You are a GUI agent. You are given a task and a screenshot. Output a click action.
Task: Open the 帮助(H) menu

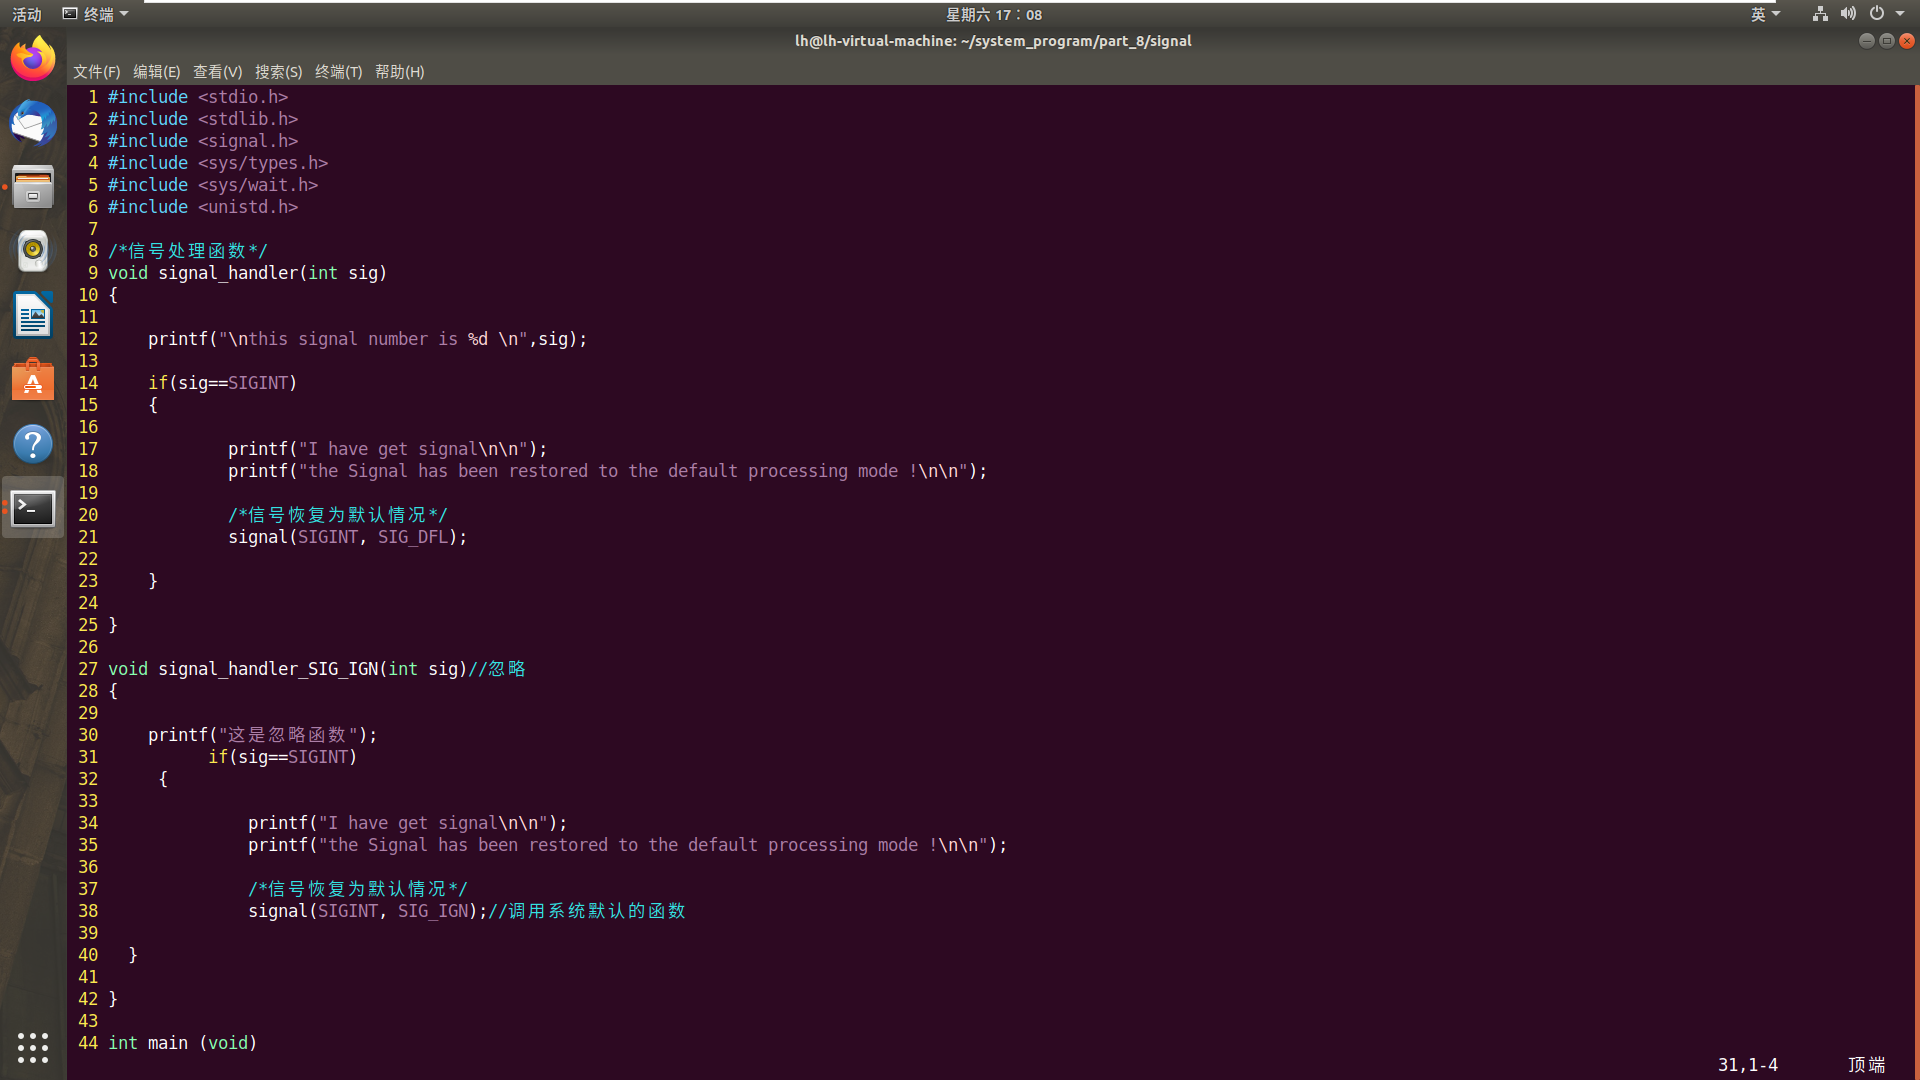[x=399, y=72]
